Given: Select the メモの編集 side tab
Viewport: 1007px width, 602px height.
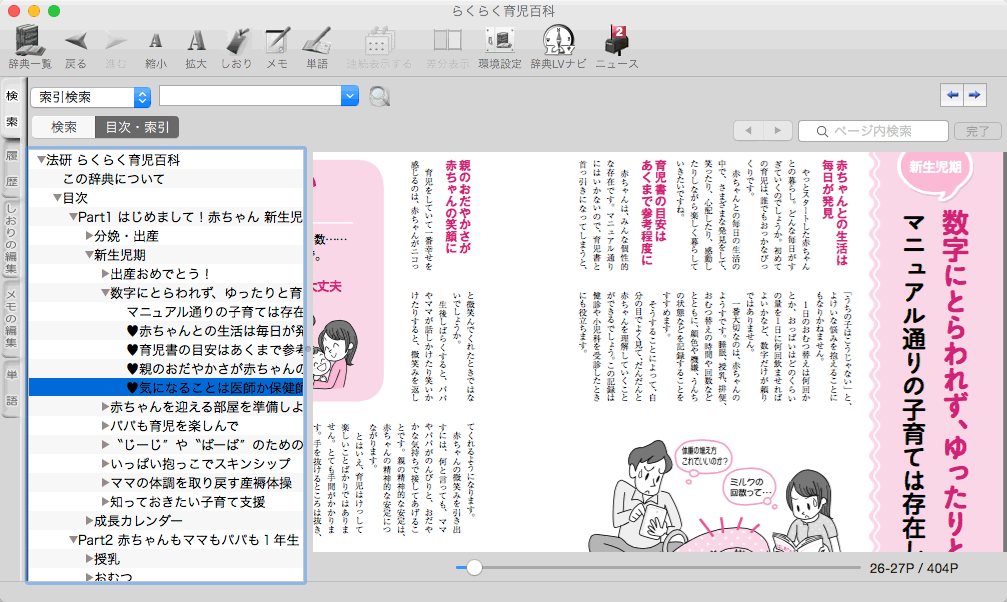Looking at the screenshot, I should tap(12, 319).
